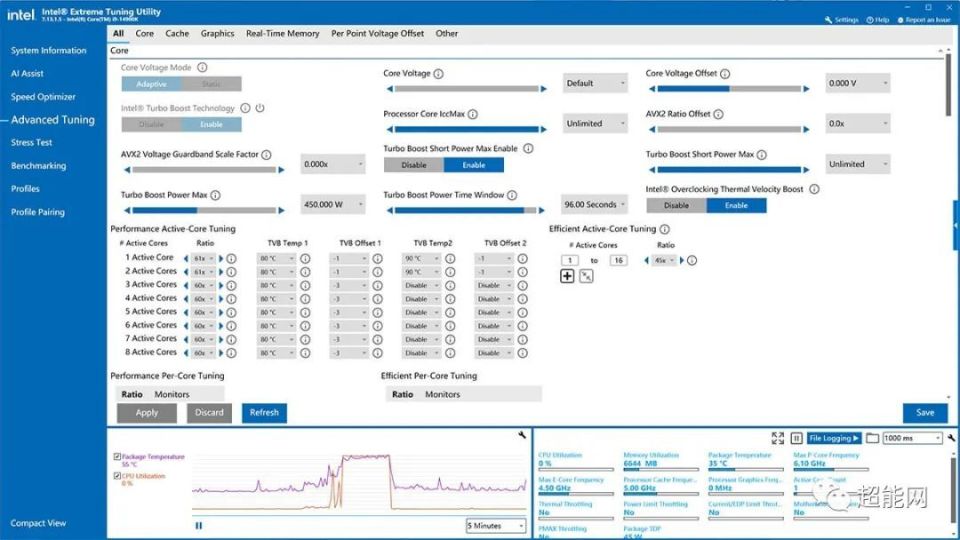
Task: Open the 1000 ms logging interval dropdown
Action: (x=912, y=438)
